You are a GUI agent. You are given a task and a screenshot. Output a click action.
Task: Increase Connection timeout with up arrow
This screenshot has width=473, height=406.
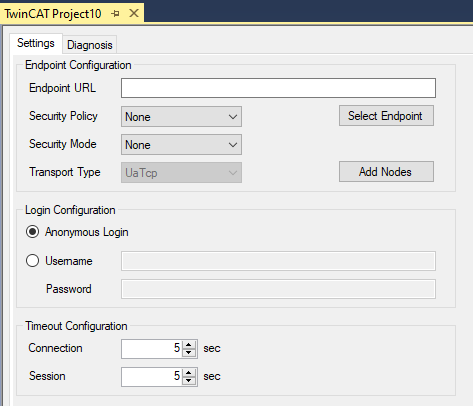189,345
